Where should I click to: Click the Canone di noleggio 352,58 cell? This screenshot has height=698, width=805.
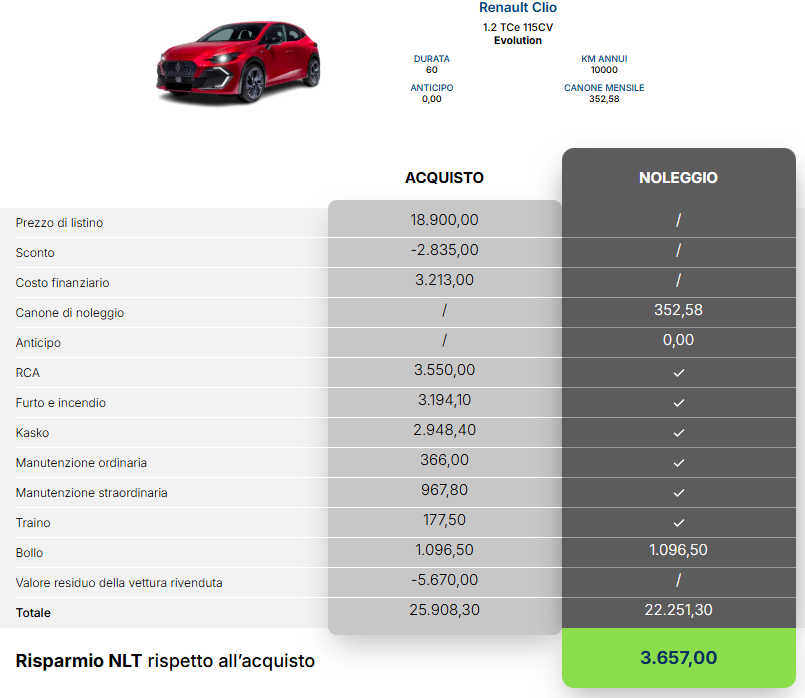[678, 310]
